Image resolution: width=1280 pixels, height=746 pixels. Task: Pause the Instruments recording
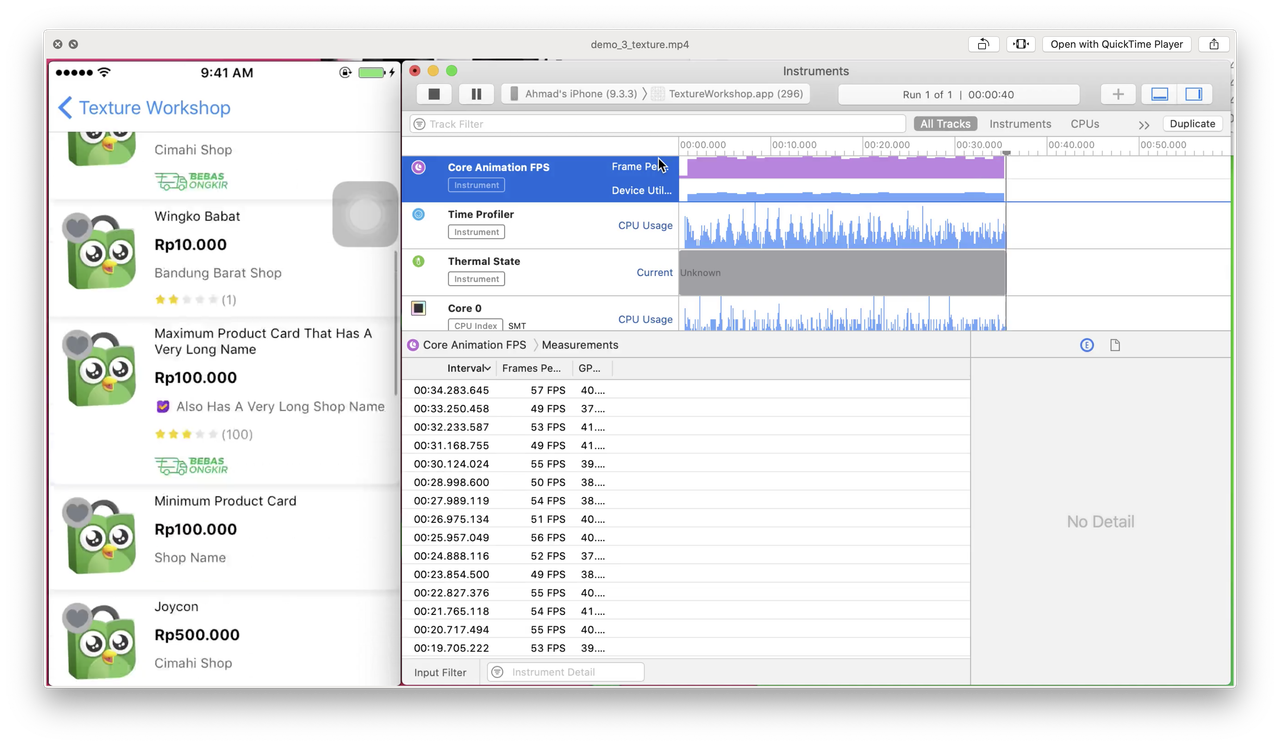click(476, 94)
